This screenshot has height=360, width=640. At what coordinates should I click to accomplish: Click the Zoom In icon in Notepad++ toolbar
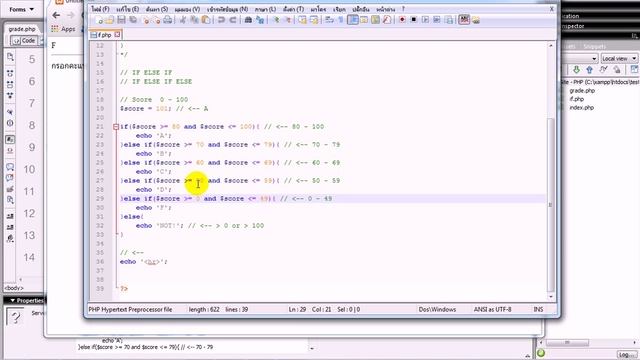tap(276, 20)
